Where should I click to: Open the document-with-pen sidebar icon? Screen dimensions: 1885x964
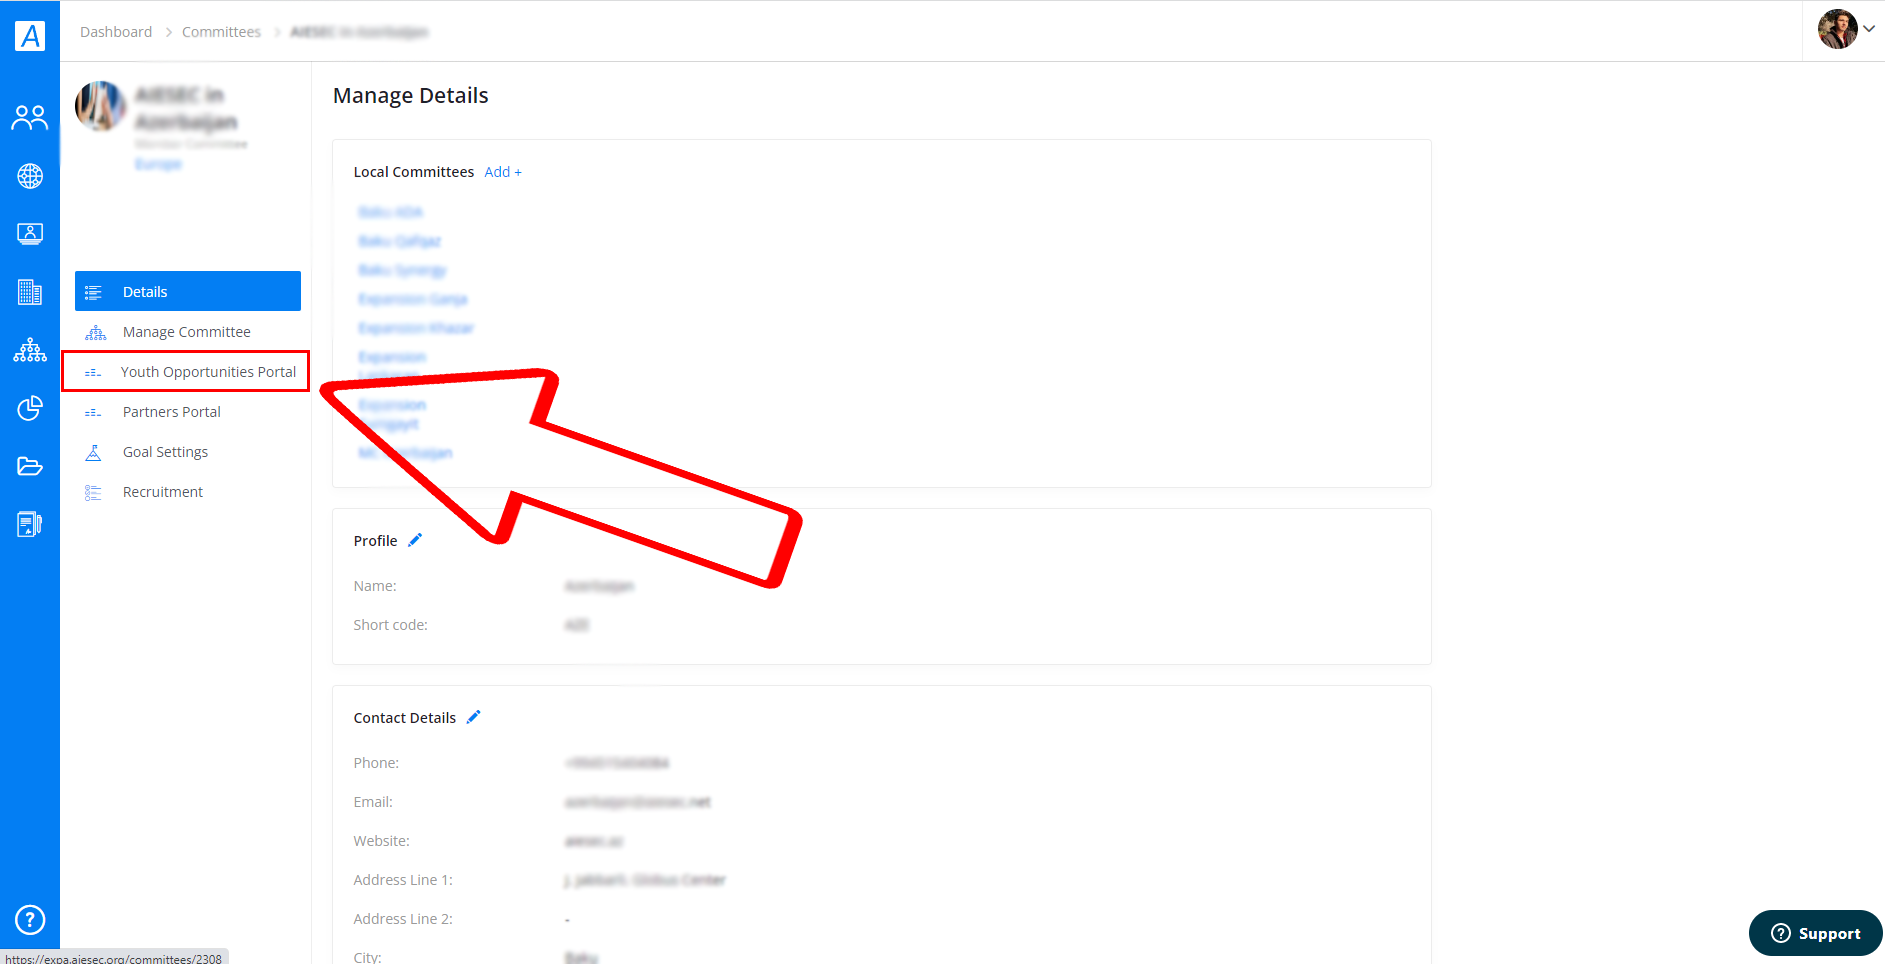[30, 524]
